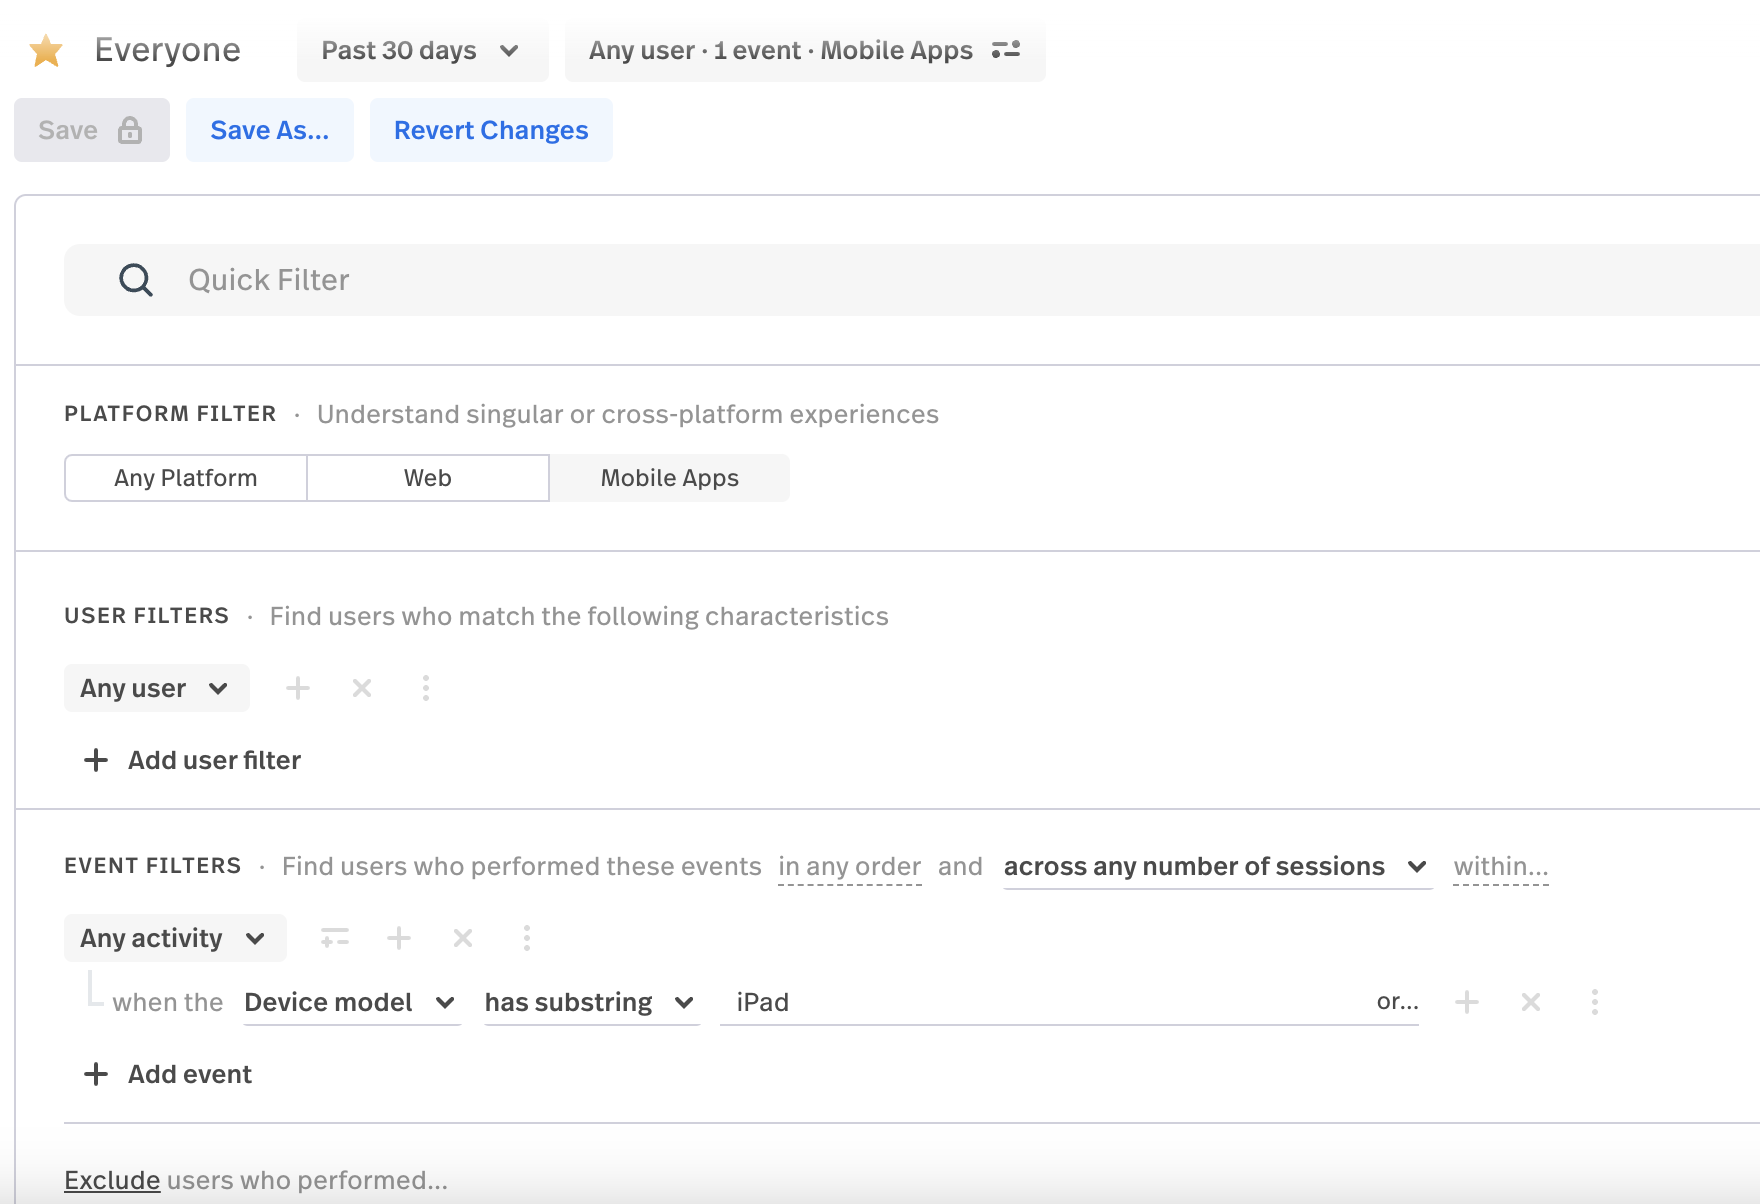1760x1204 pixels.
Task: Open the has substring operator dropdown
Action: click(x=590, y=1002)
